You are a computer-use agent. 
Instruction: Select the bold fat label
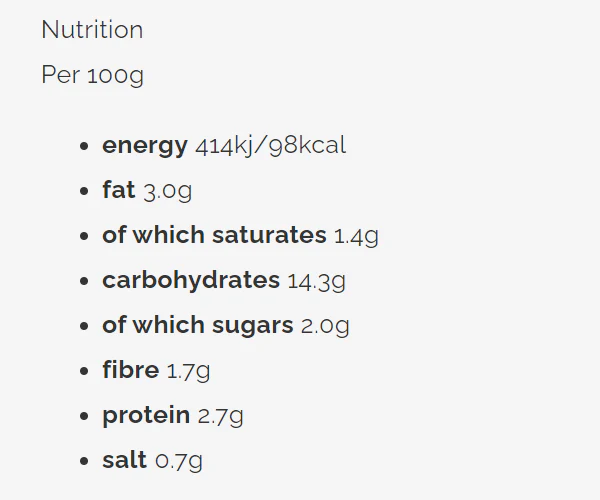tap(118, 191)
